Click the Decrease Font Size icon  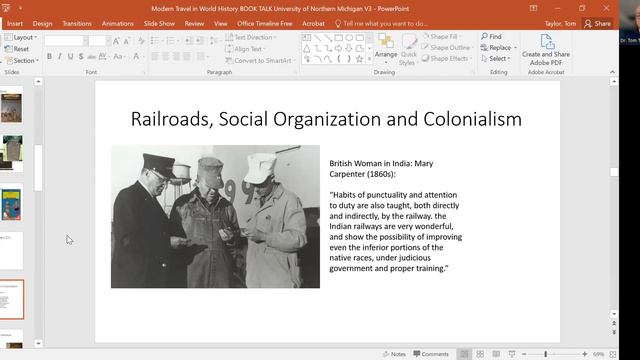point(127,41)
